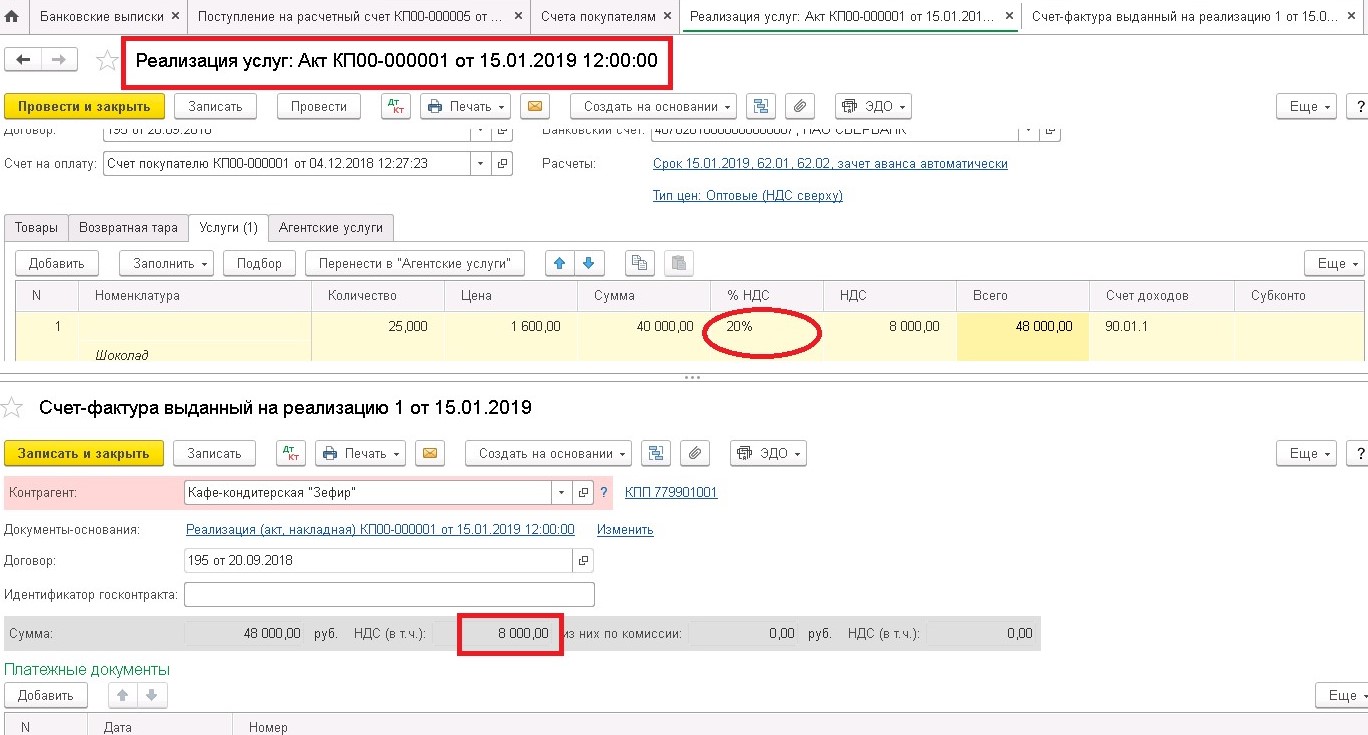
Task: Close the Счета покупателям tab
Action: point(669,17)
